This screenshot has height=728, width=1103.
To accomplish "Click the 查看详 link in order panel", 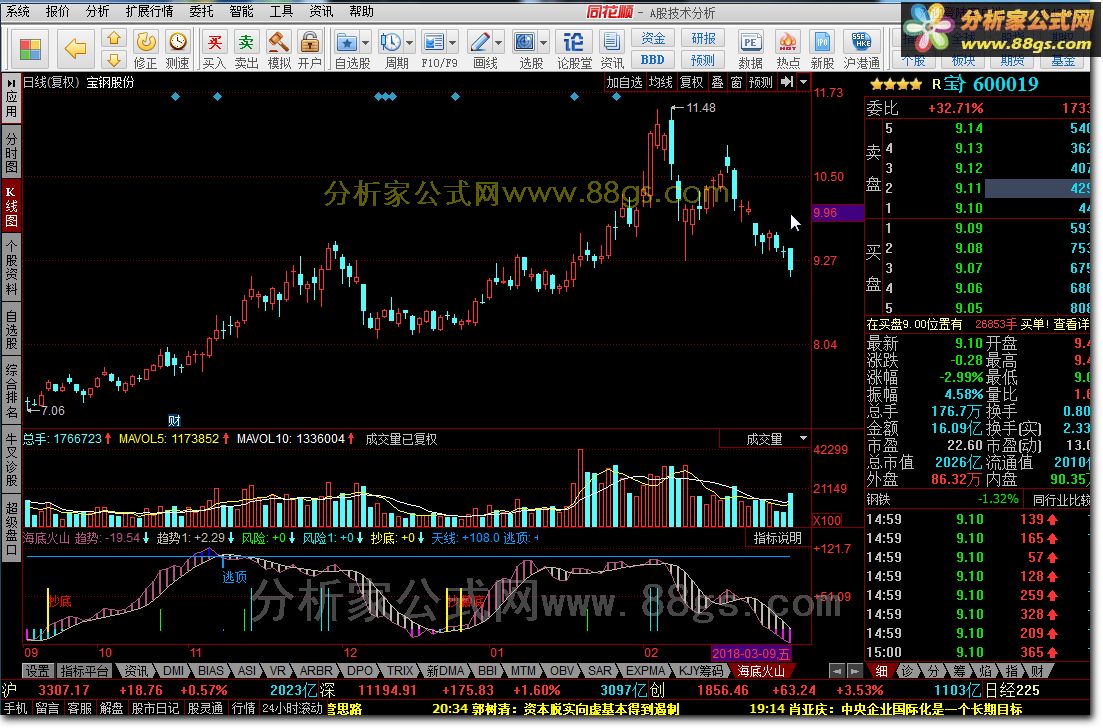I will click(1071, 324).
